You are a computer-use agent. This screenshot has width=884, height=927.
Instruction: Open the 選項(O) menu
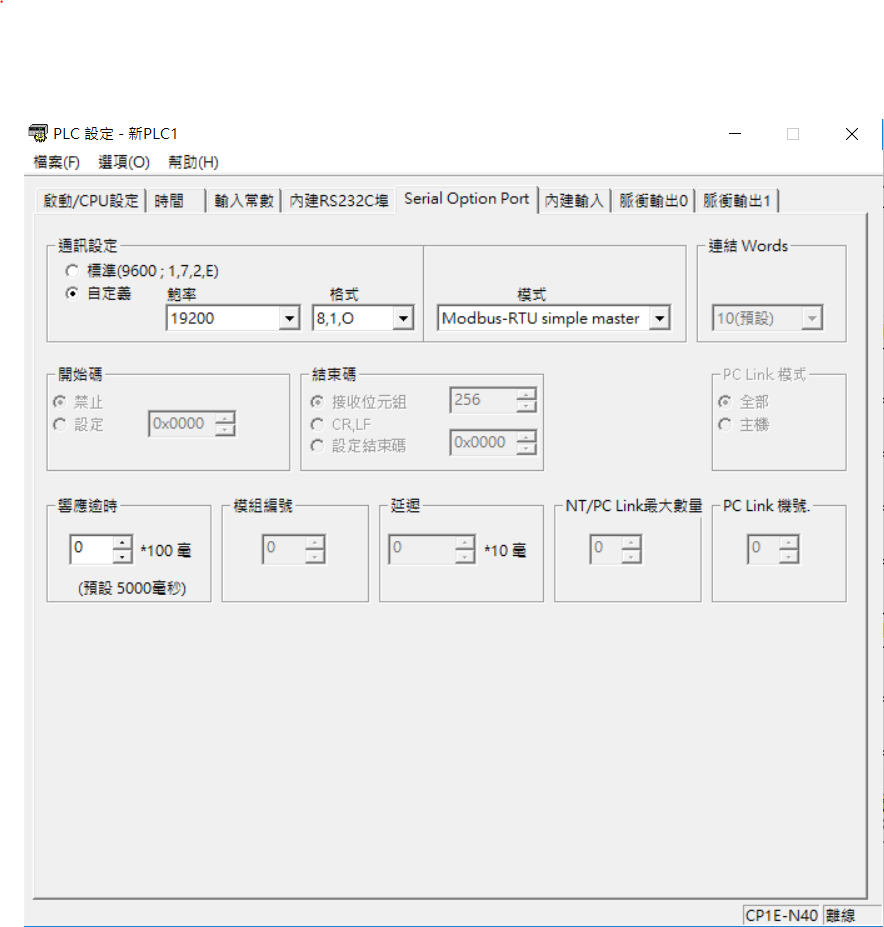tap(124, 162)
